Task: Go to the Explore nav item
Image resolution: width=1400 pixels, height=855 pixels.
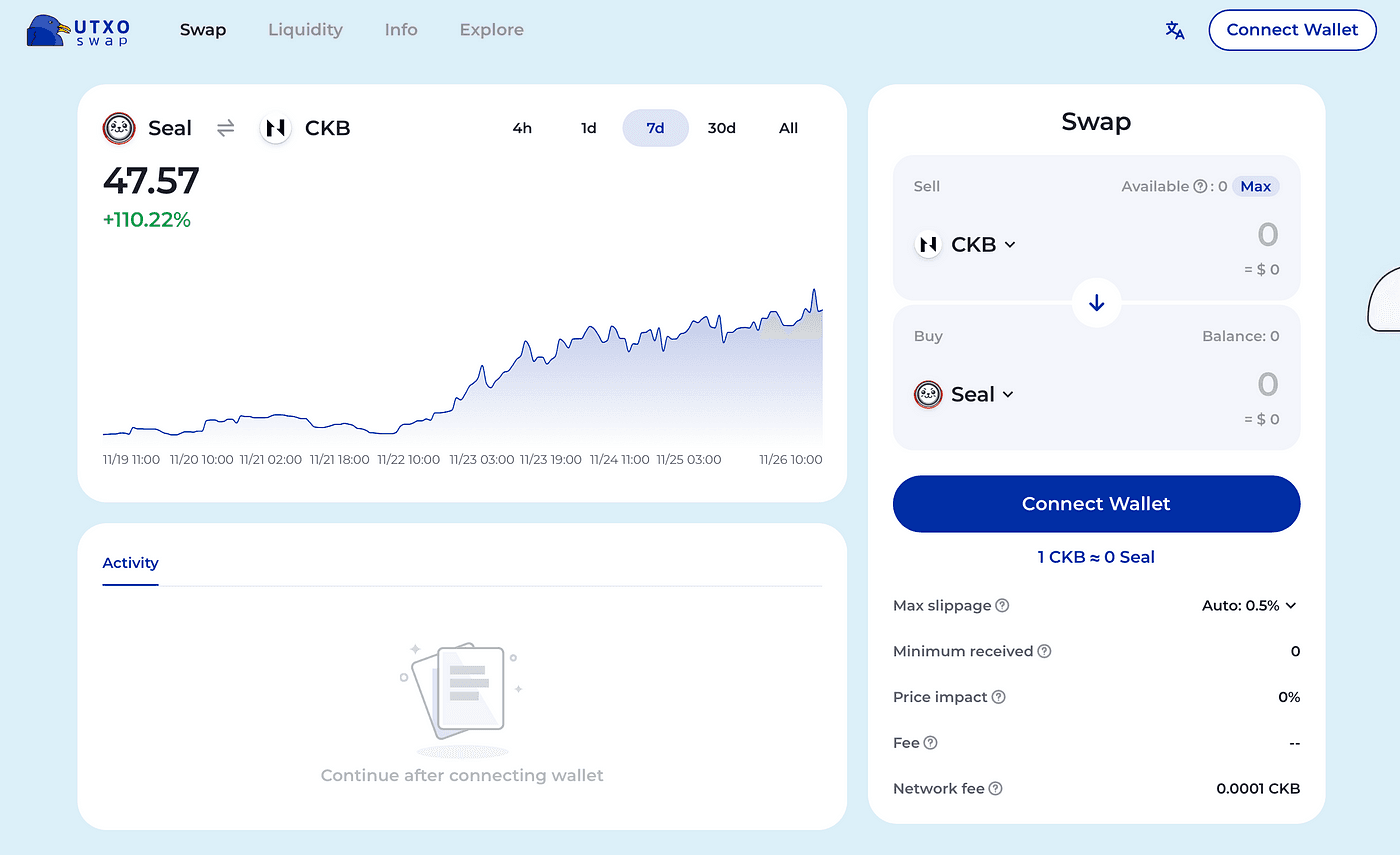Action: point(491,30)
